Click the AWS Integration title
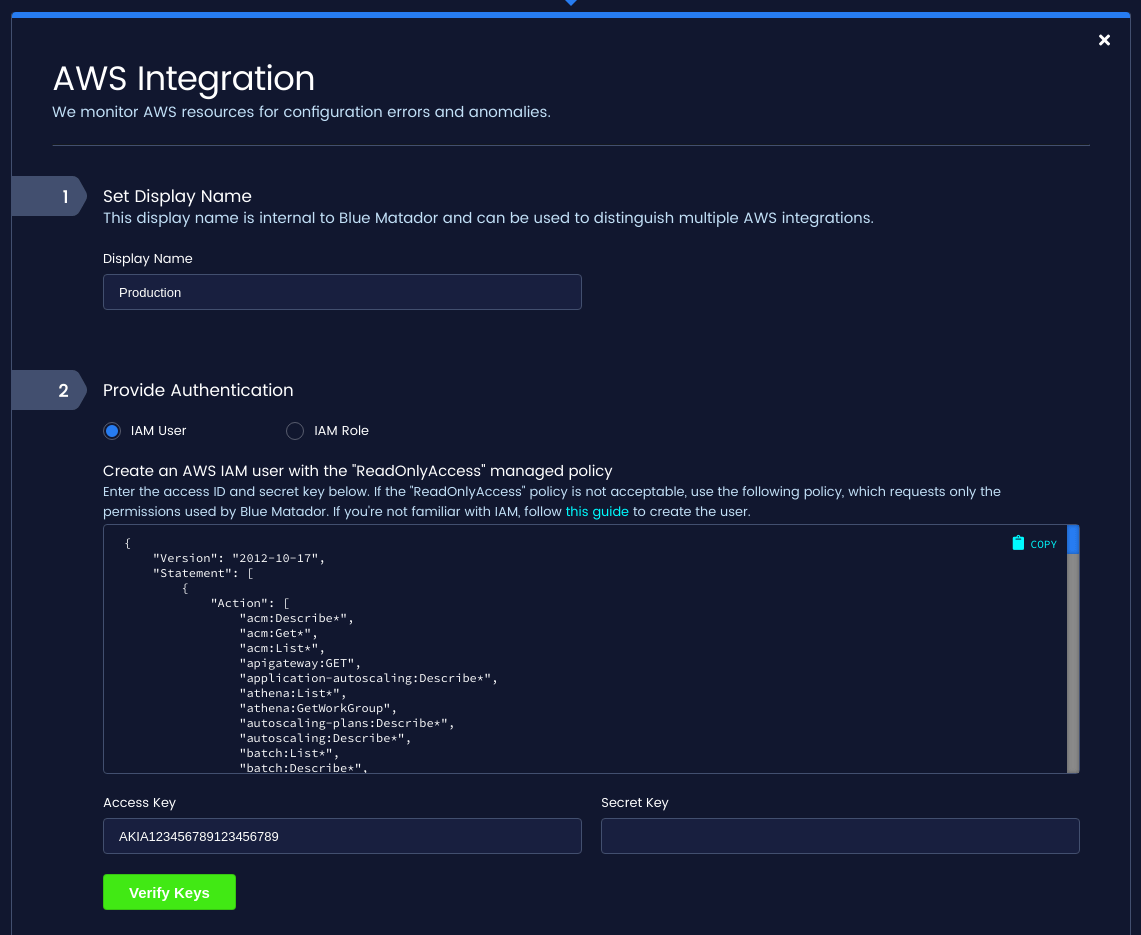This screenshot has width=1141, height=935. (183, 78)
